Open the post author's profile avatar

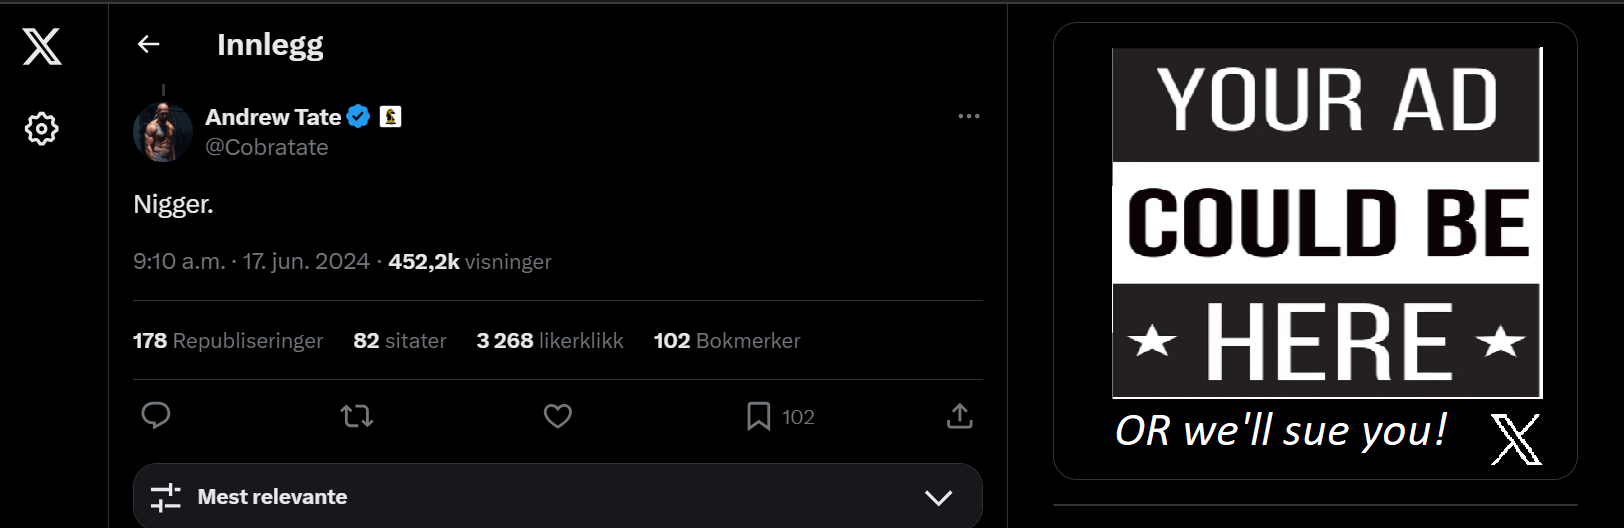click(163, 132)
